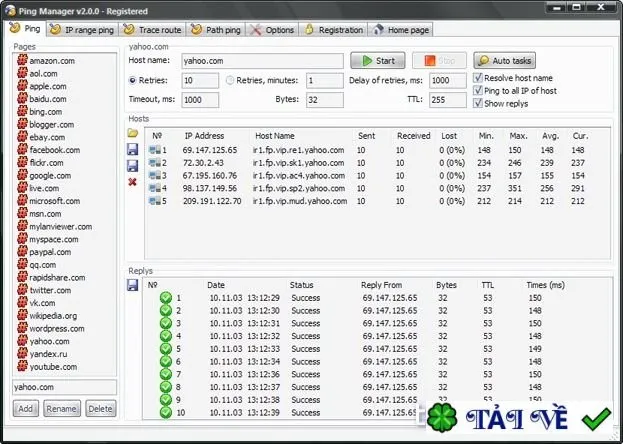Viewport: 623px width, 444px height.
Task: Open the Path ping tab
Action: pos(216,30)
